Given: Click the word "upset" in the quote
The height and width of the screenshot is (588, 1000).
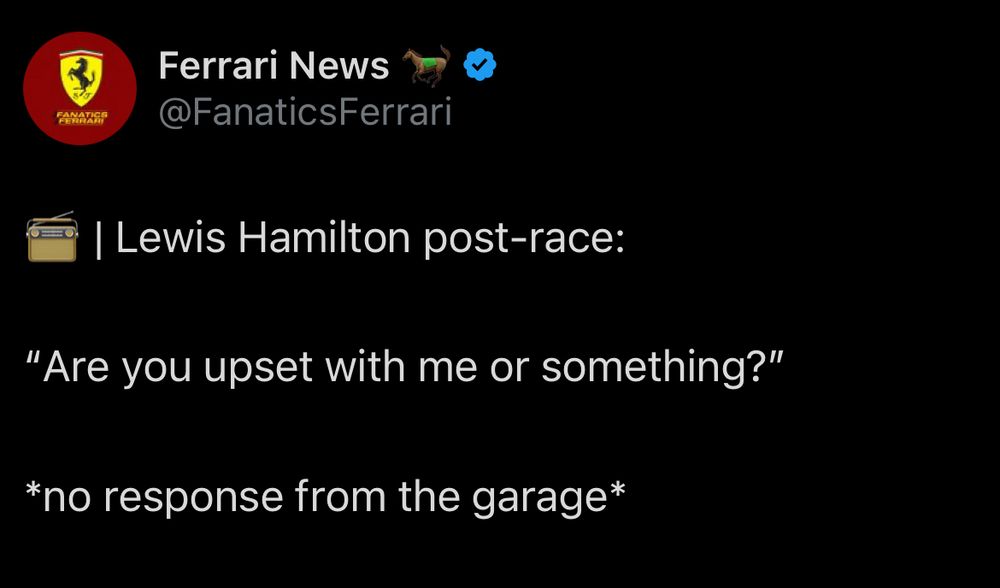Looking at the screenshot, I should coord(258,369).
